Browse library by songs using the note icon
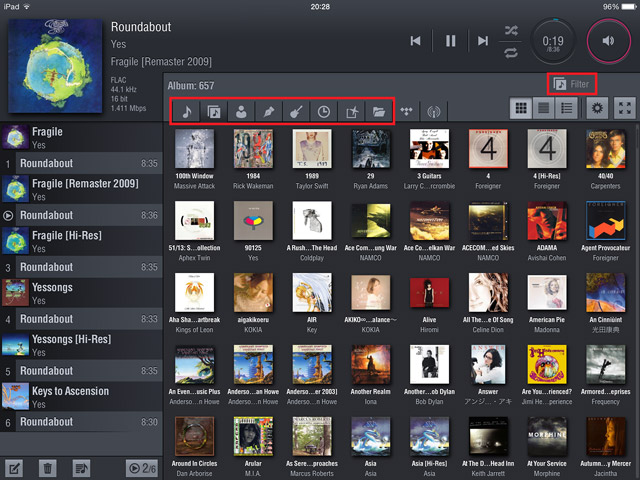 point(187,112)
